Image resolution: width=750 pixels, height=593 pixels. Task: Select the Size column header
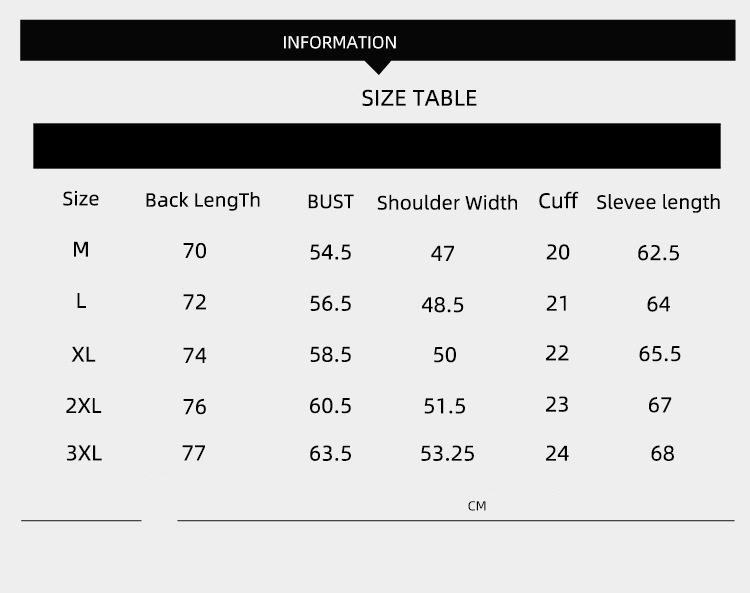point(81,198)
